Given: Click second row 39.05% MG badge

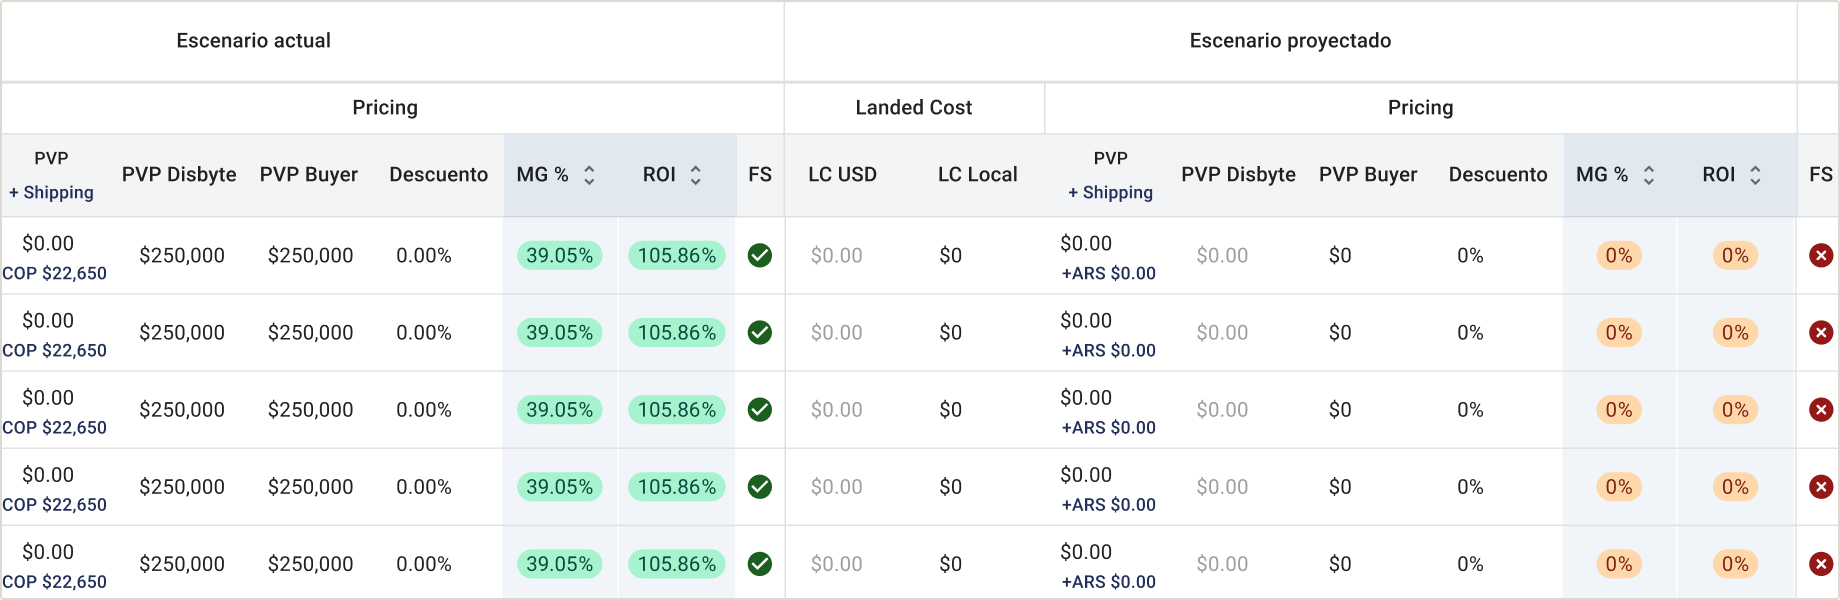Looking at the screenshot, I should click(x=560, y=332).
